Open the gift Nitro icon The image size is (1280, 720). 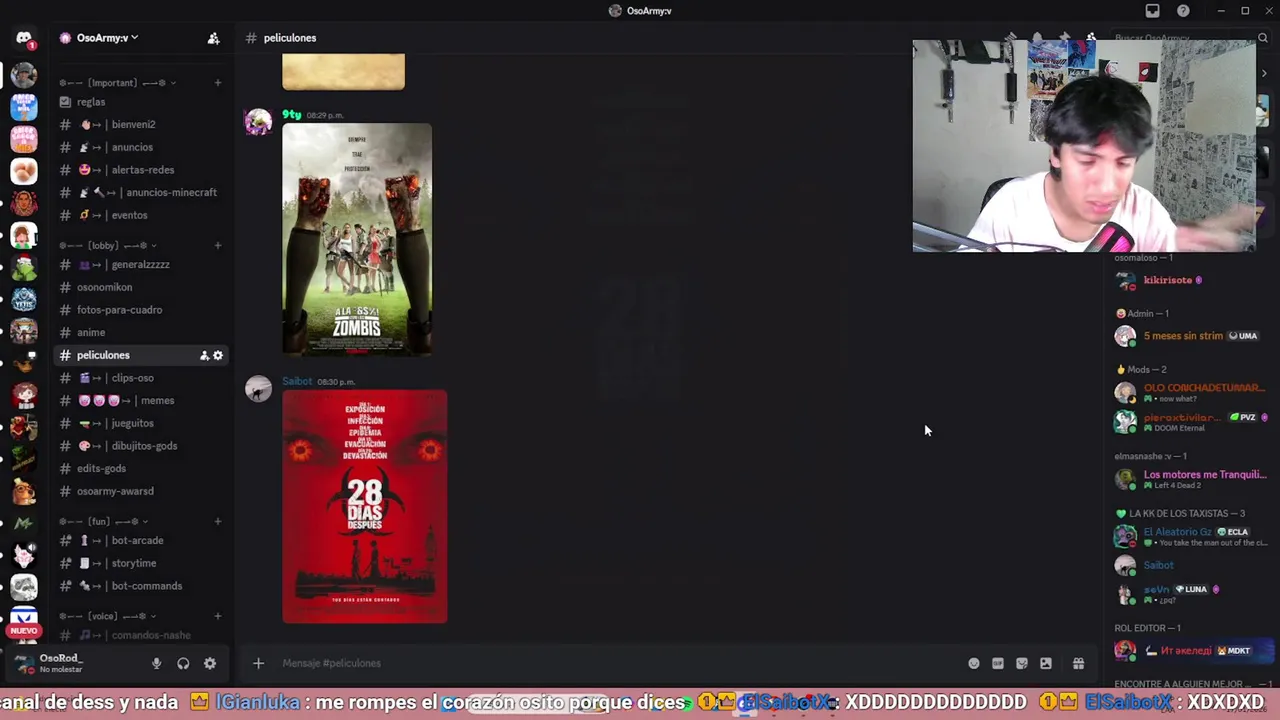[x=1078, y=663]
